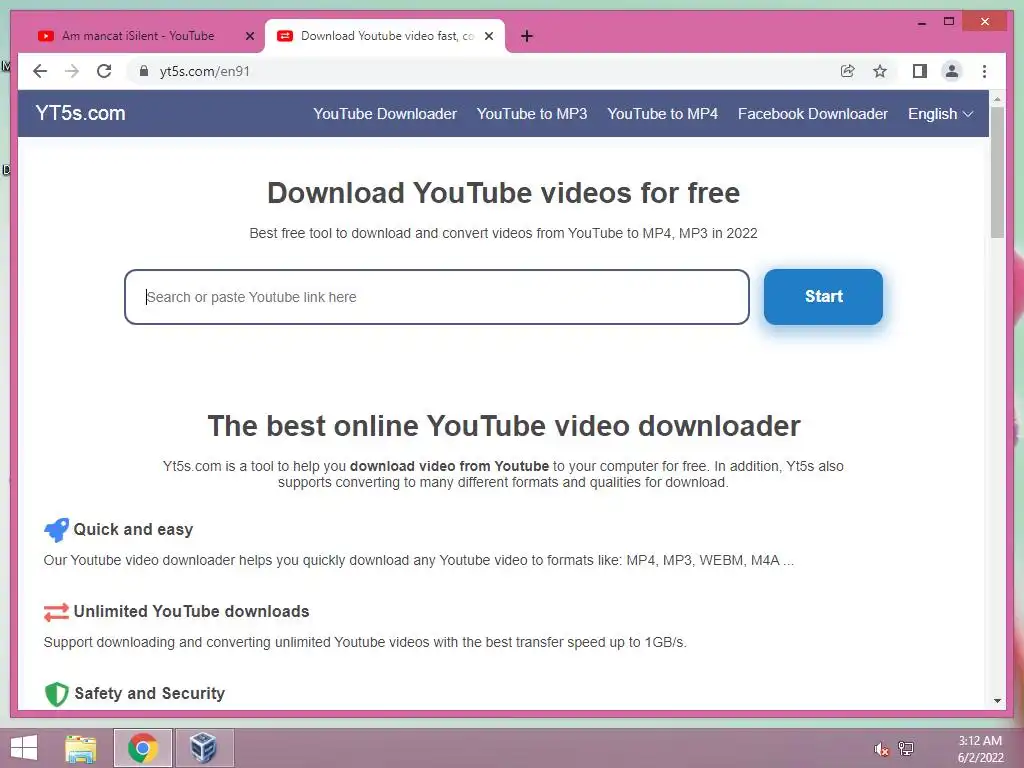Close the Download Youtube video tab
Viewport: 1024px width, 768px height.
[488, 36]
